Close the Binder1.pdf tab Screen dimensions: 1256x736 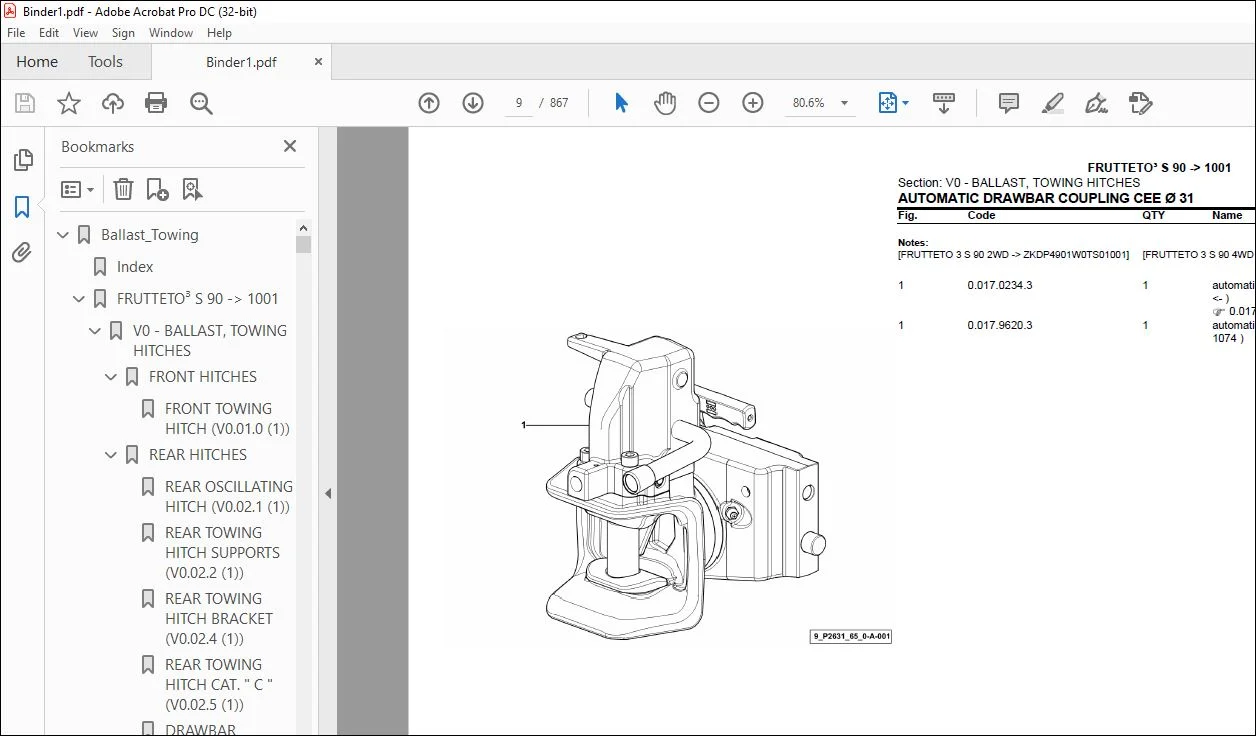pyautogui.click(x=319, y=61)
